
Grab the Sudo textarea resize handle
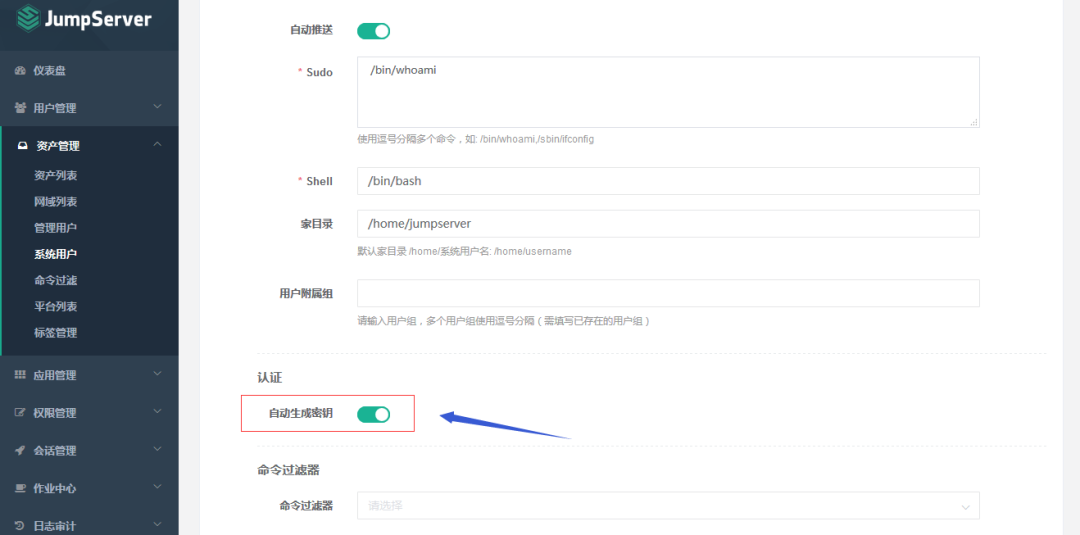[974, 122]
